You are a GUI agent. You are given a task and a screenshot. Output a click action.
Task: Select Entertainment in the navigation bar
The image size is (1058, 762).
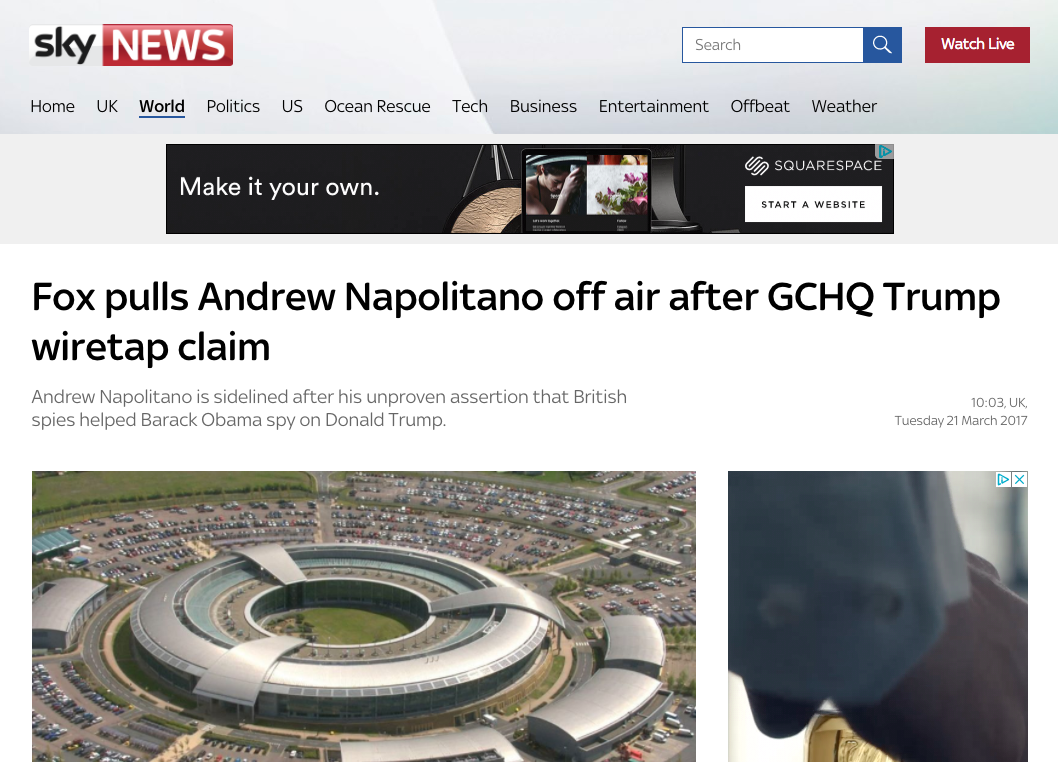pyautogui.click(x=653, y=106)
